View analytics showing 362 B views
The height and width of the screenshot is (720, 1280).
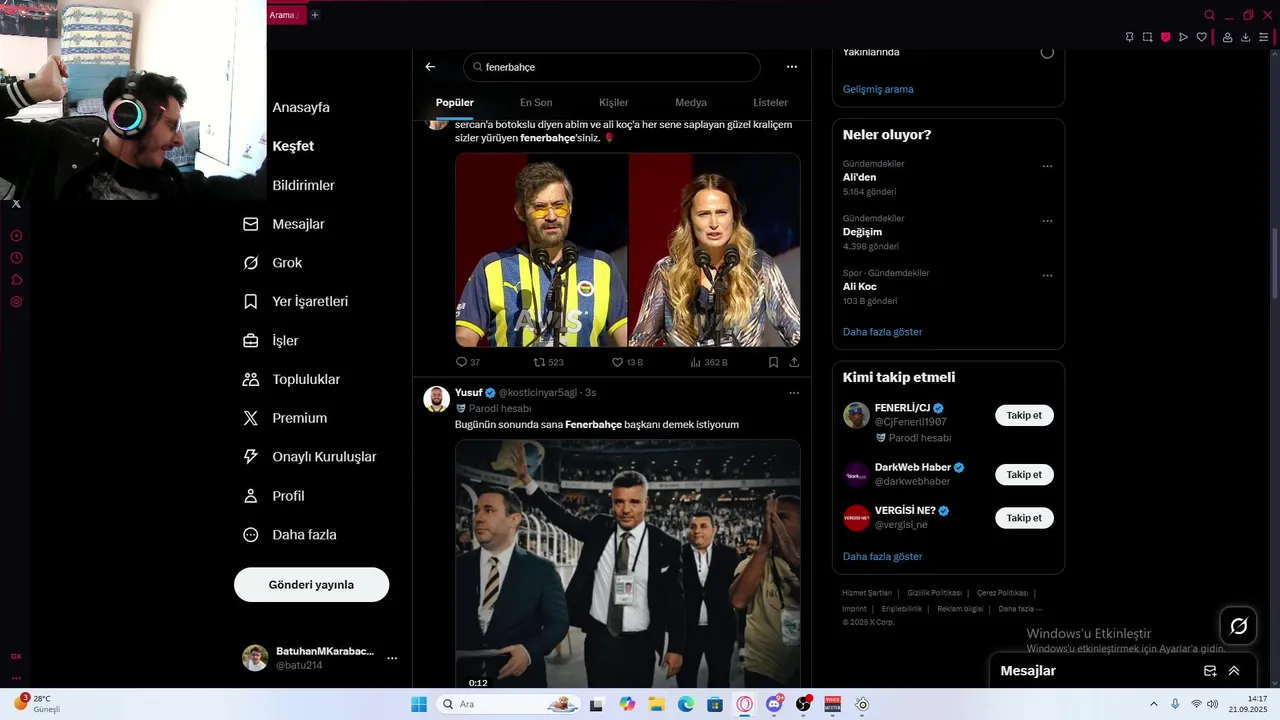pyautogui.click(x=709, y=362)
